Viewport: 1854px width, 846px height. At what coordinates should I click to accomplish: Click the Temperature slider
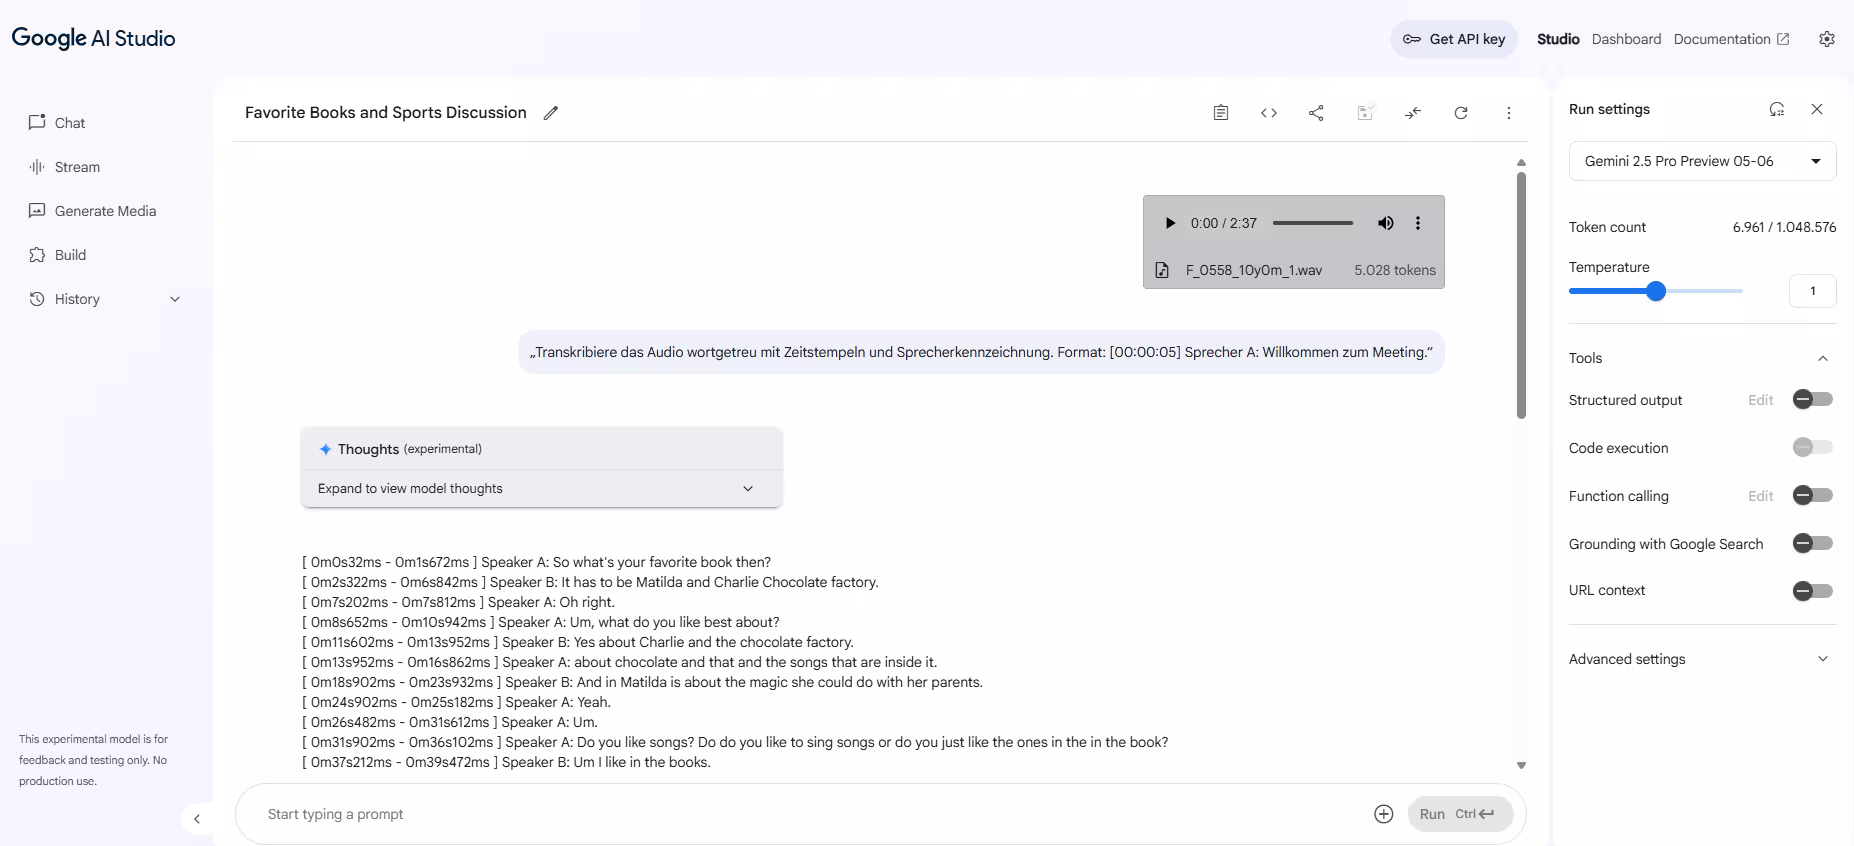point(1656,291)
